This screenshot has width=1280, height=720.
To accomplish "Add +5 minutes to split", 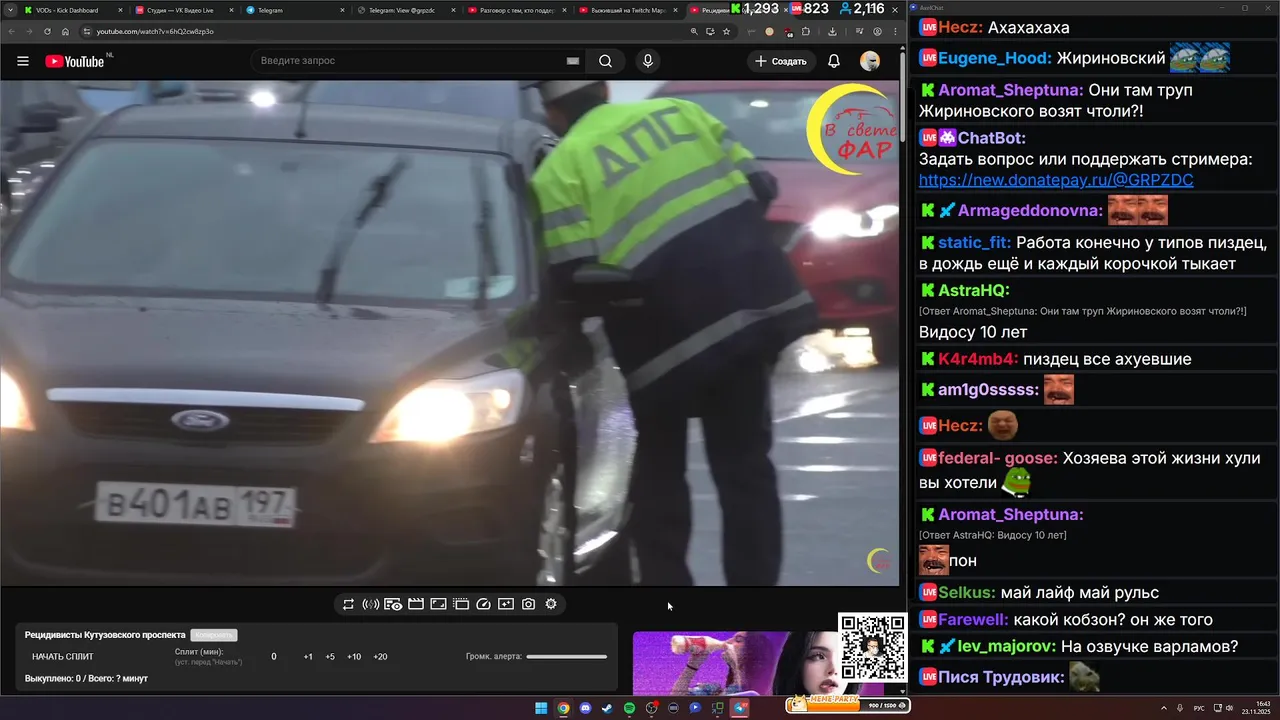I will tap(330, 657).
